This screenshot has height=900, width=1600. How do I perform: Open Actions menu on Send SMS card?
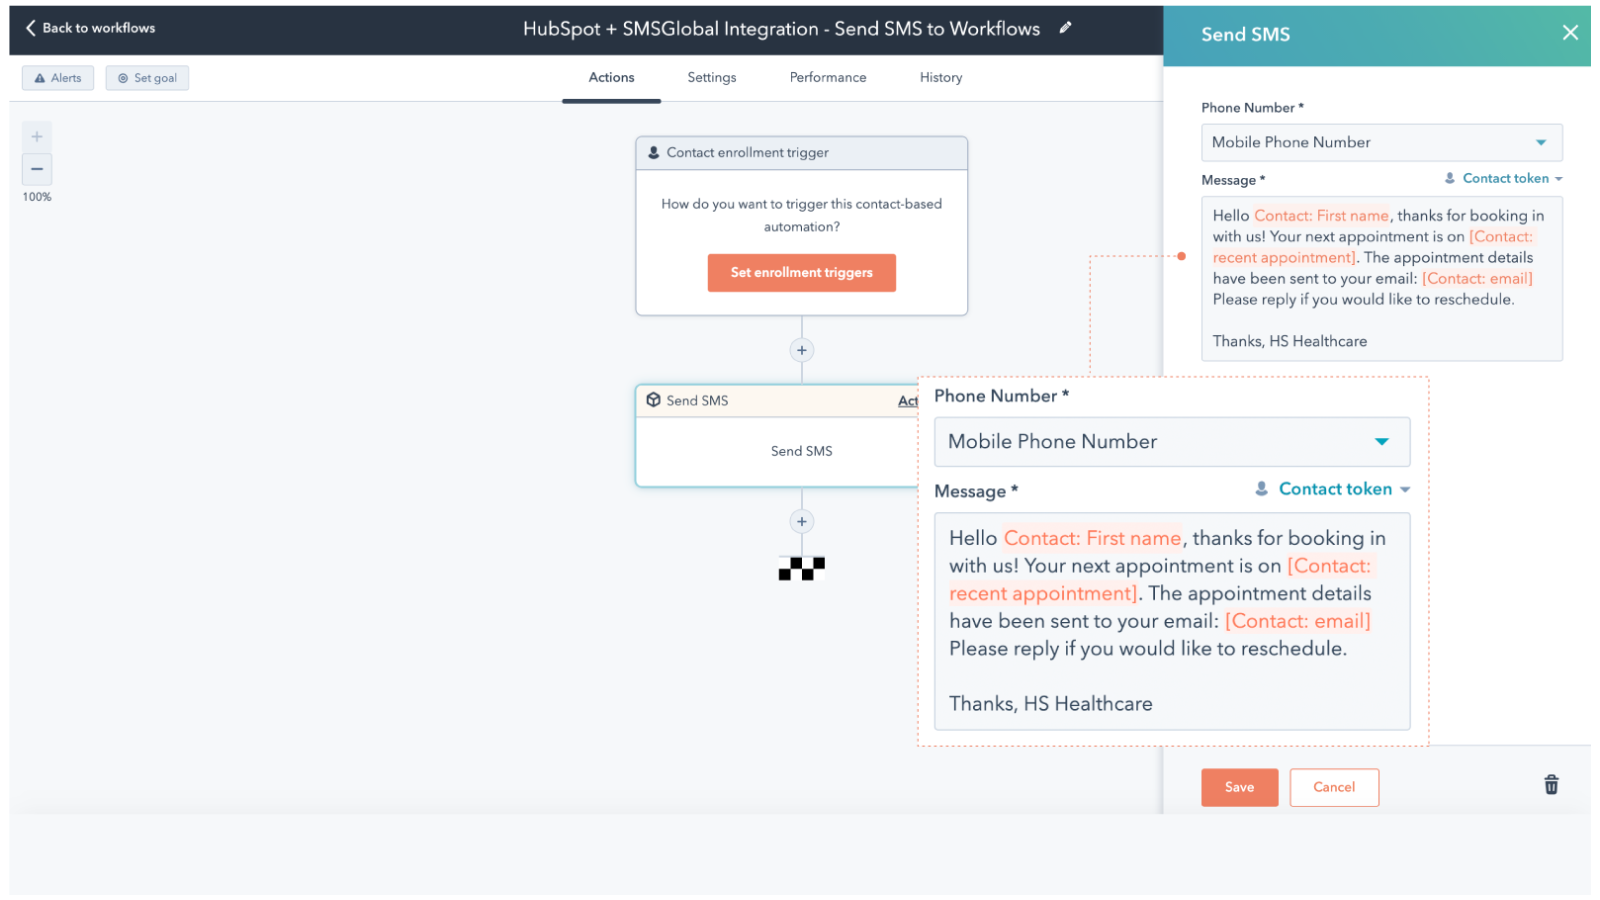(908, 401)
